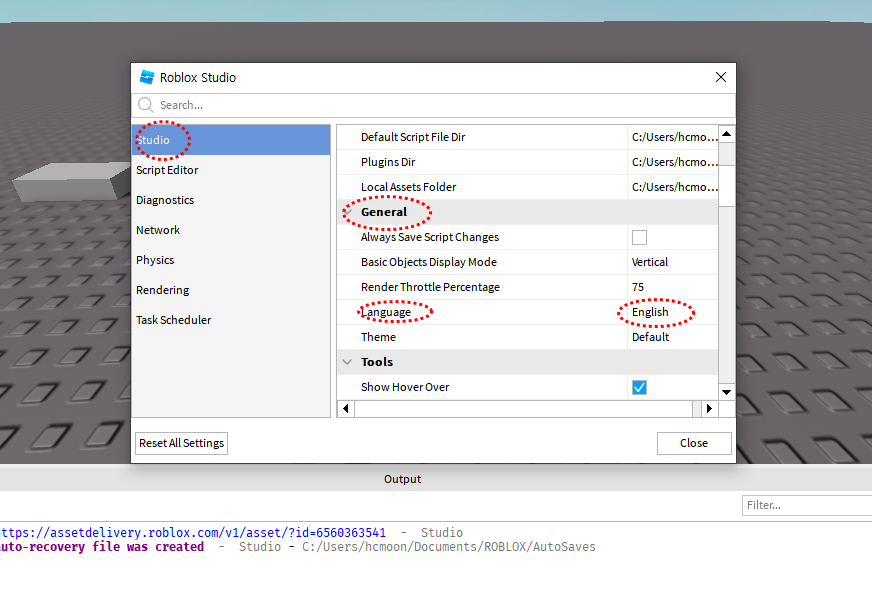Focus the Output Filter field
The image size is (872, 589).
coord(807,505)
